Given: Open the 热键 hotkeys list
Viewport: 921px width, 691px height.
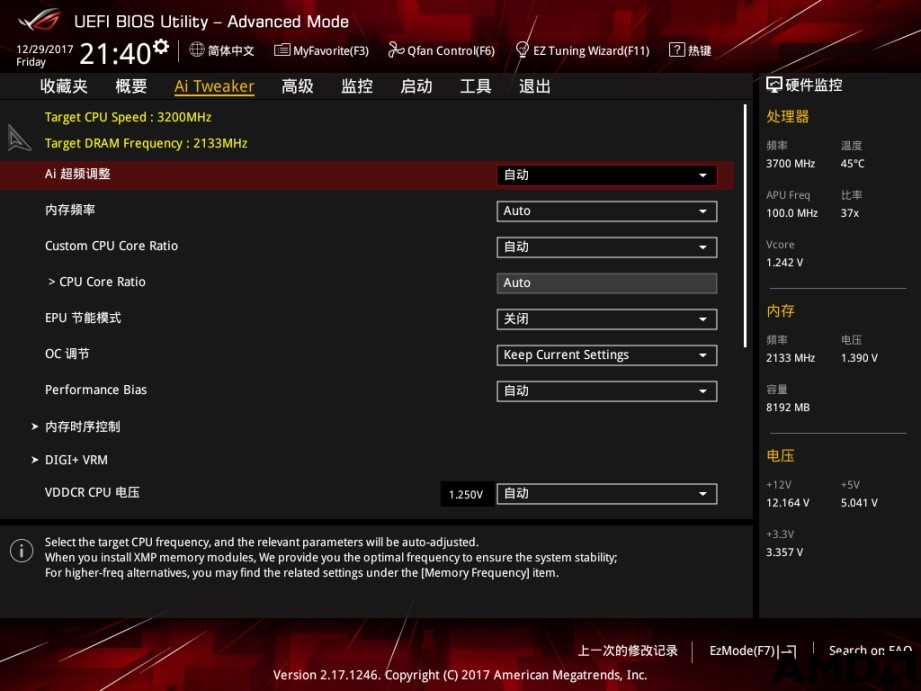Looking at the screenshot, I should click(x=691, y=51).
